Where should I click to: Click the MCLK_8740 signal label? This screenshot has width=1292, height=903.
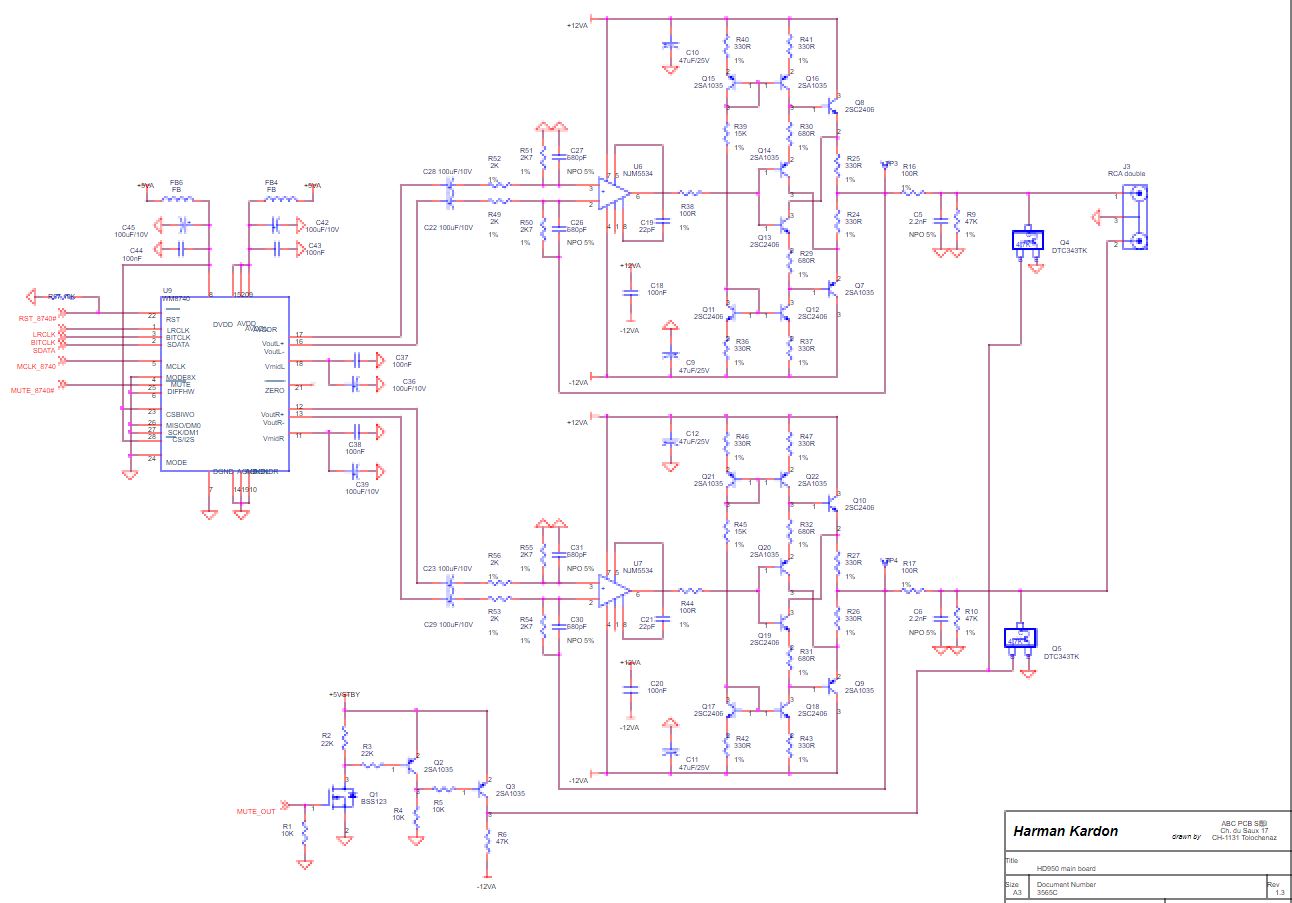click(36, 367)
